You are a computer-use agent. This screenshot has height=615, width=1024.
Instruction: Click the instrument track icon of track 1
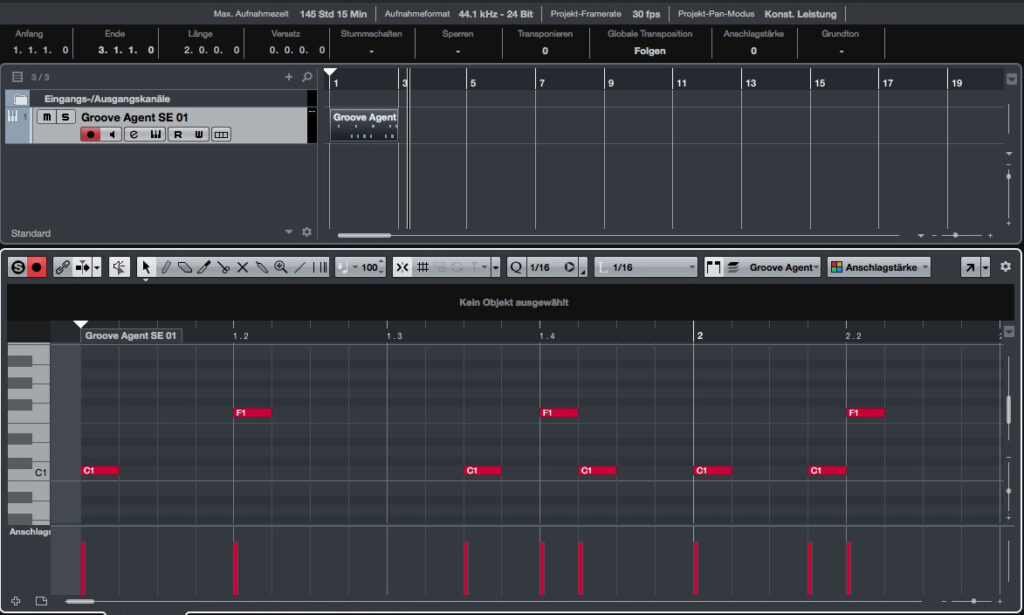click(x=12, y=117)
